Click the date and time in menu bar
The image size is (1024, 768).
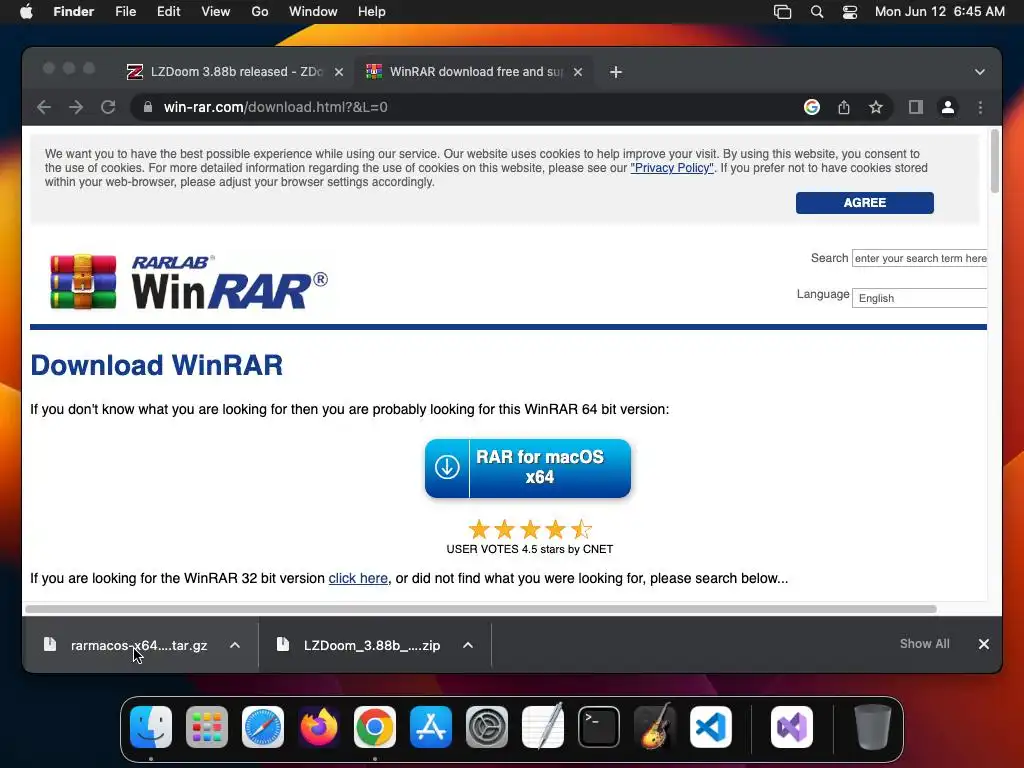tap(940, 12)
